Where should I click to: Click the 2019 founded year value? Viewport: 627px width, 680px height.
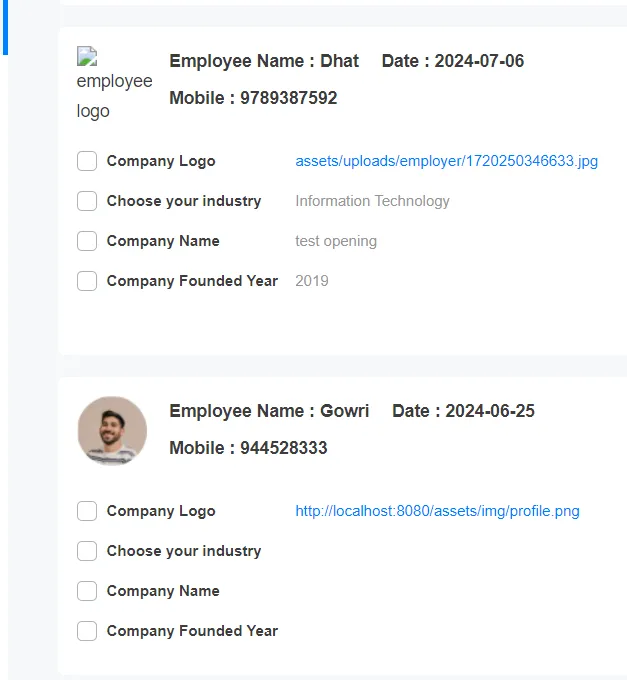(312, 281)
